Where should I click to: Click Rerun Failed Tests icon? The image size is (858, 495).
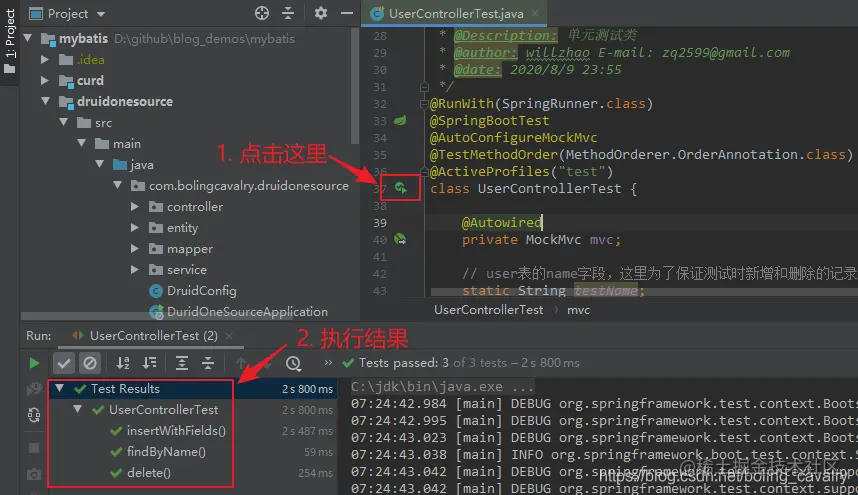tap(34, 389)
